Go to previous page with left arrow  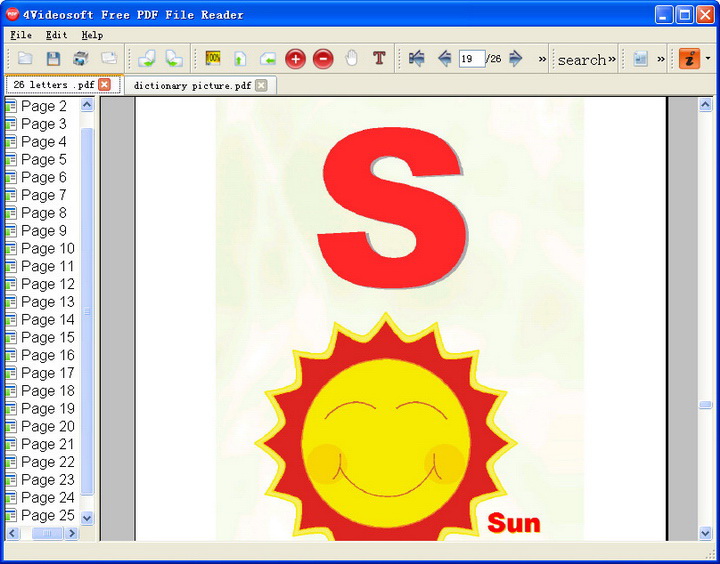click(444, 59)
